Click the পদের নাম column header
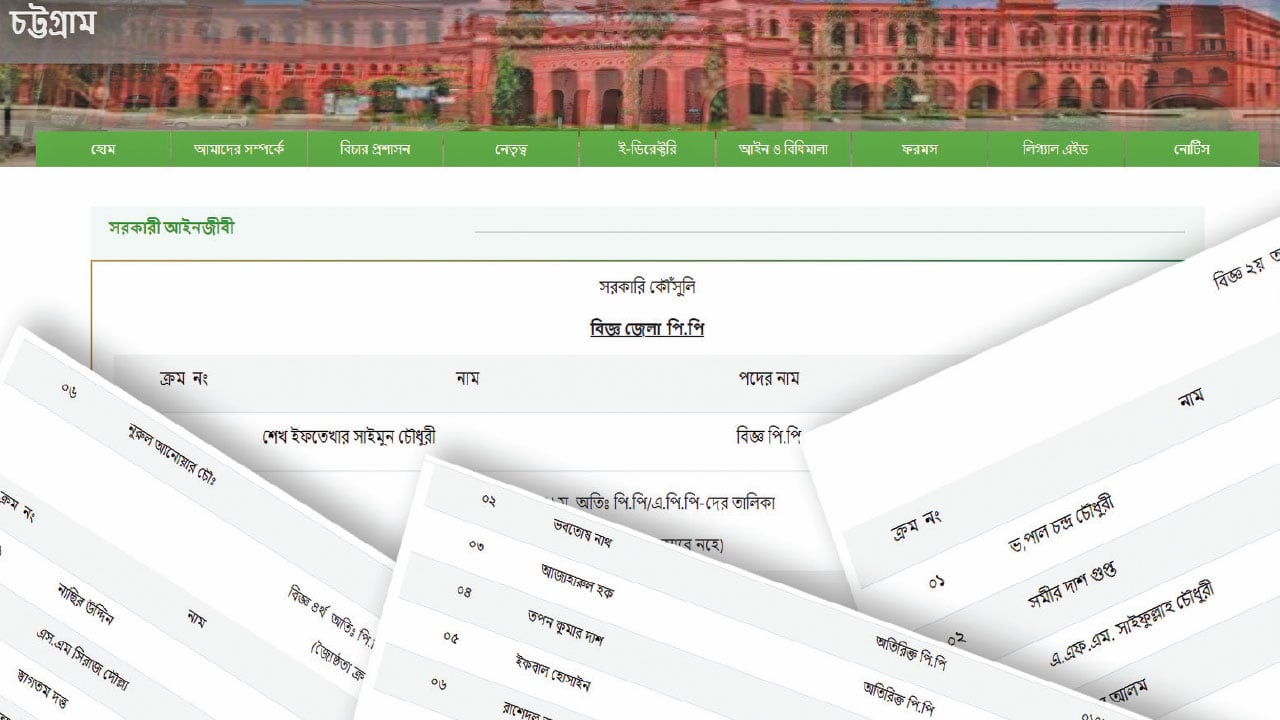Viewport: 1280px width, 720px height. coord(769,379)
